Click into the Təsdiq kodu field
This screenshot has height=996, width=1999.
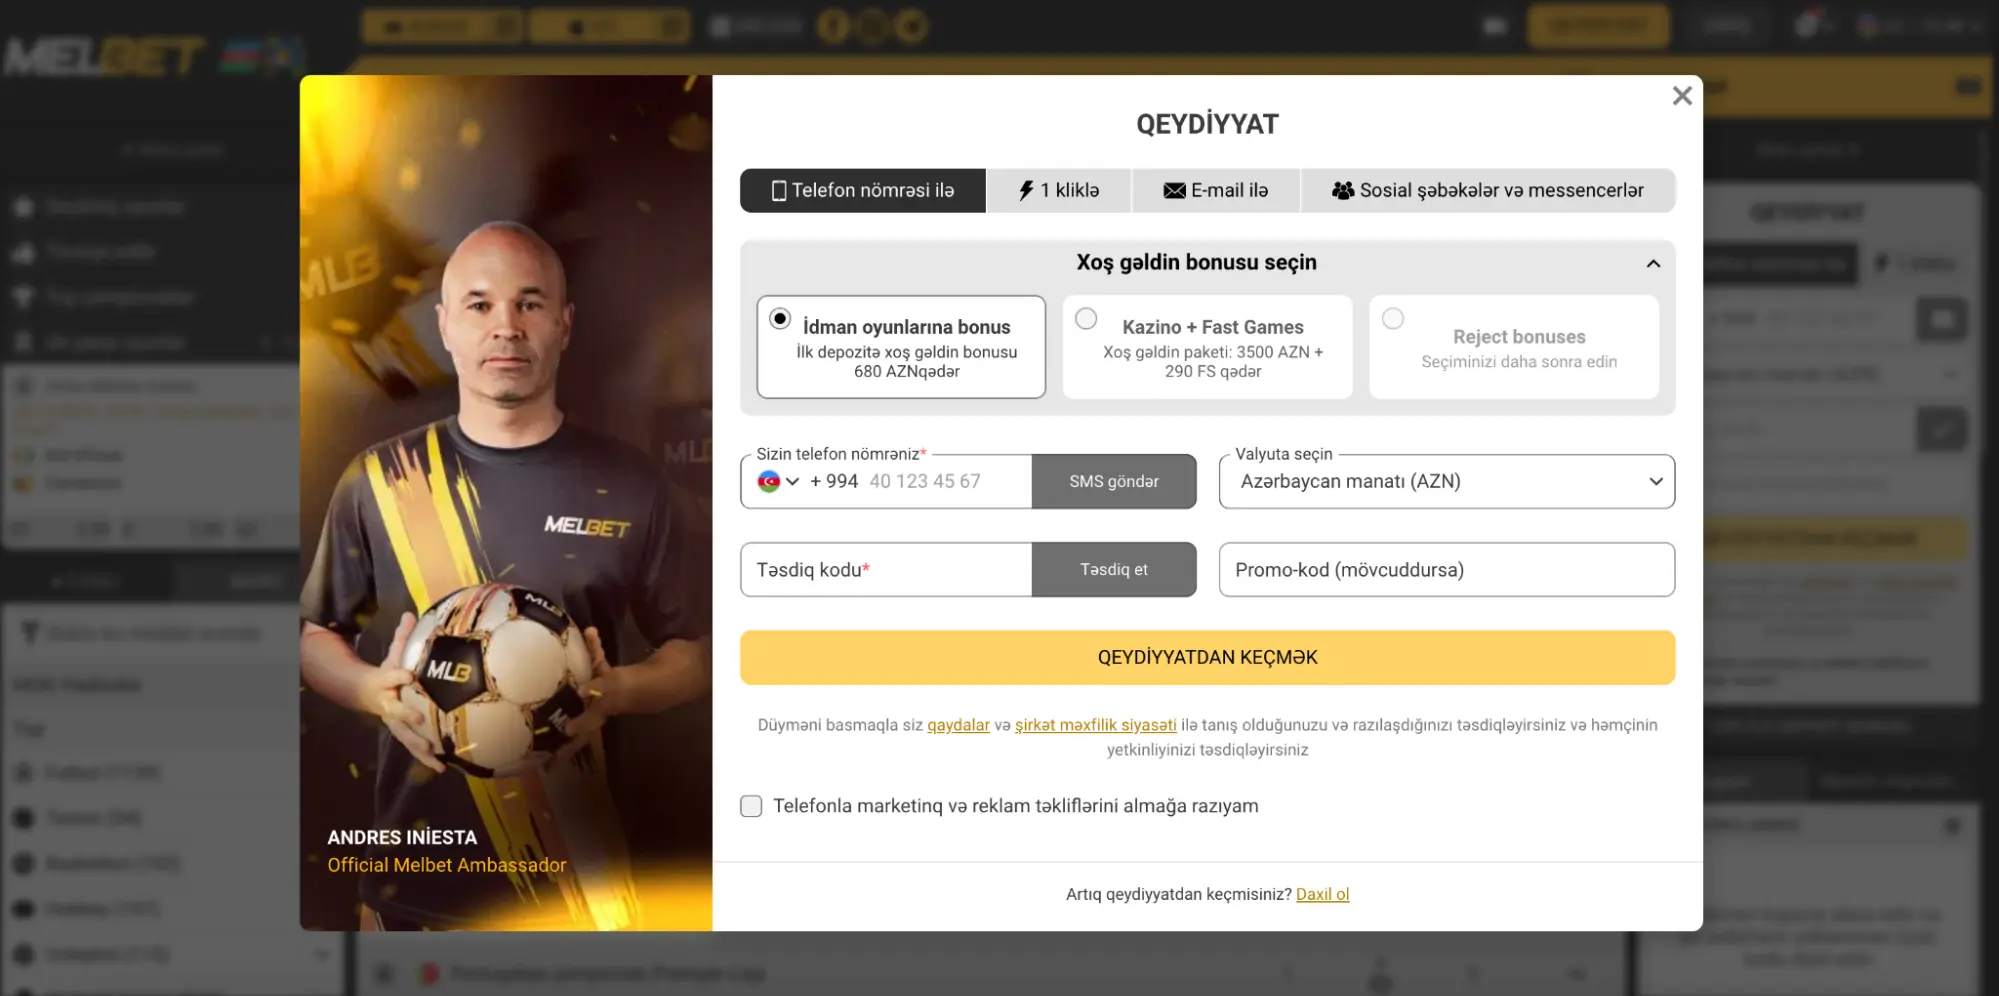[x=886, y=570]
